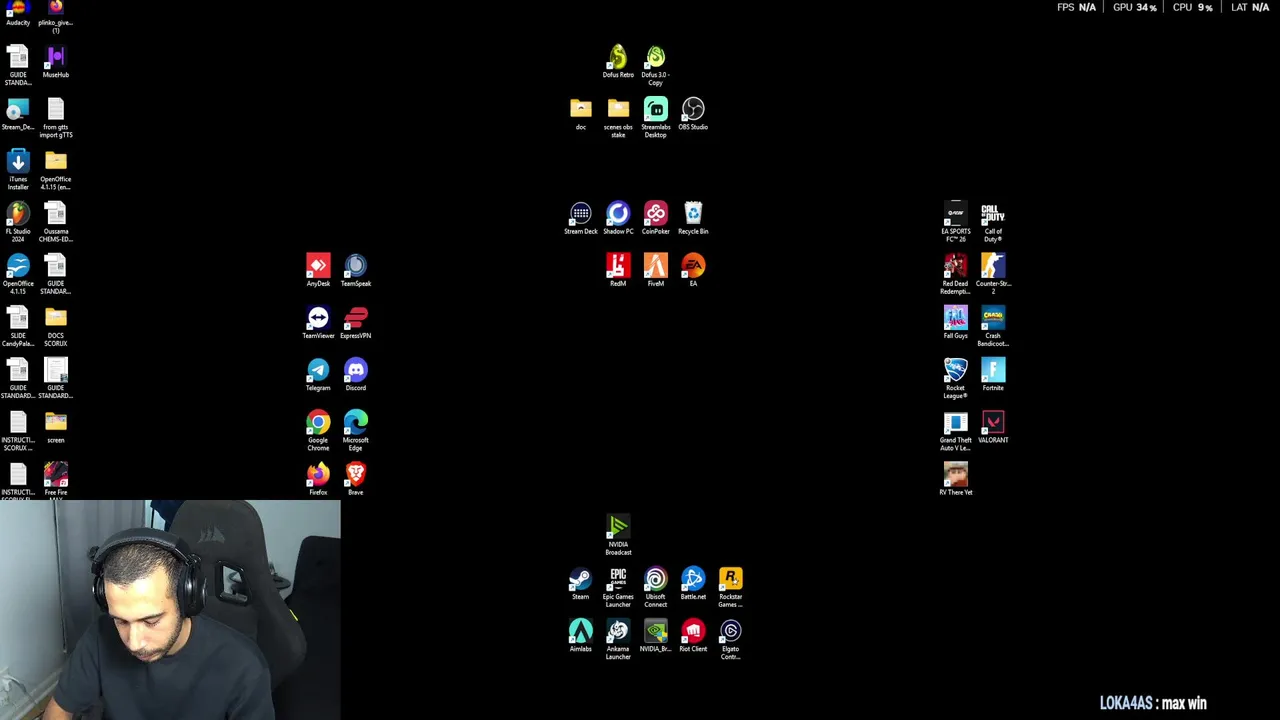Launch RedM shortcut
This screenshot has width=1280, height=720.
618,270
